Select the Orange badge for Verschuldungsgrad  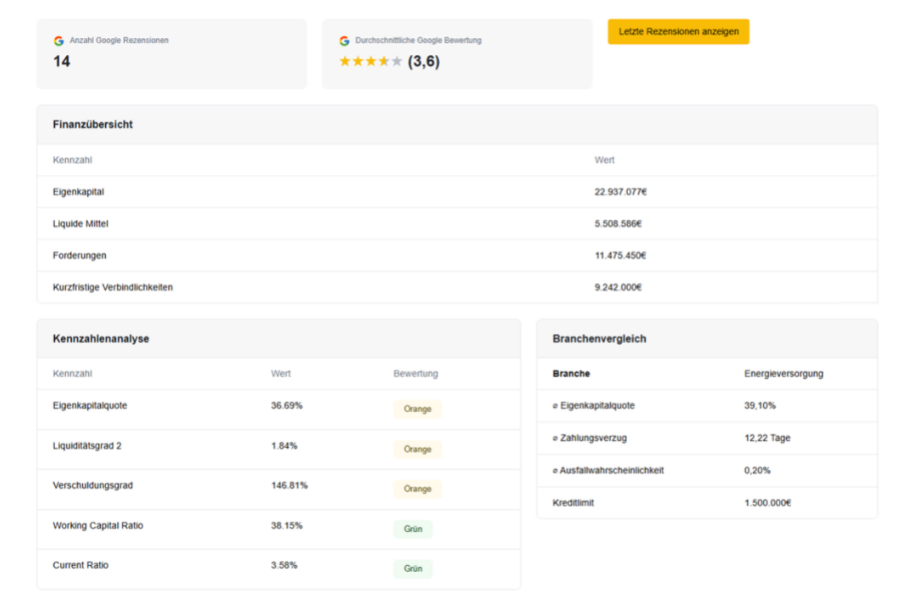click(x=417, y=489)
